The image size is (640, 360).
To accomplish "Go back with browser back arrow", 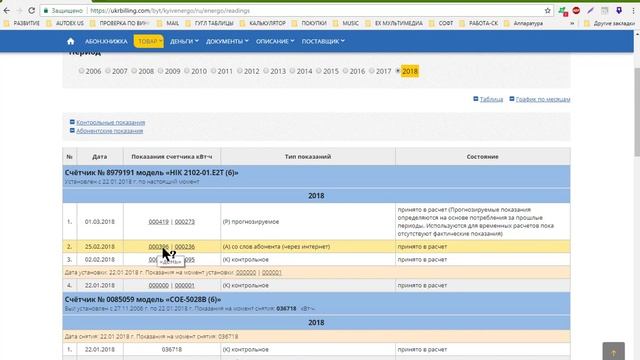I will click(7, 11).
